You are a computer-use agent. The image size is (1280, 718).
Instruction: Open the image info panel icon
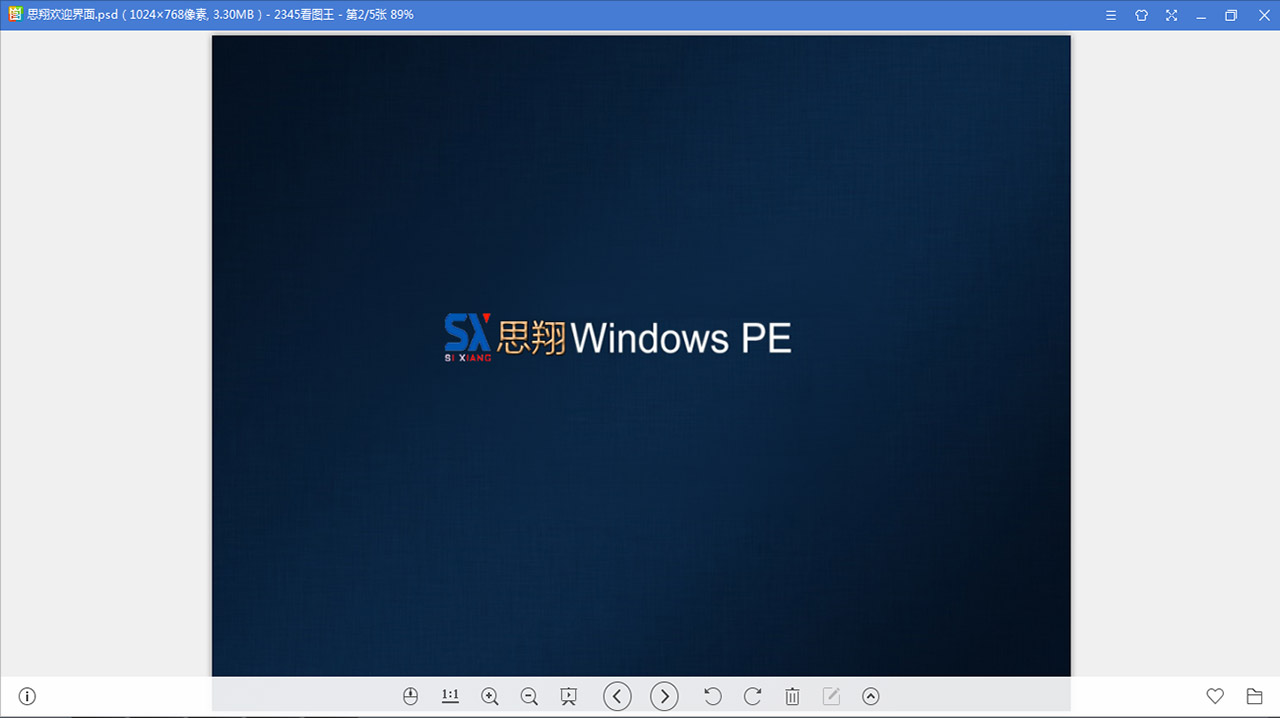tap(27, 696)
